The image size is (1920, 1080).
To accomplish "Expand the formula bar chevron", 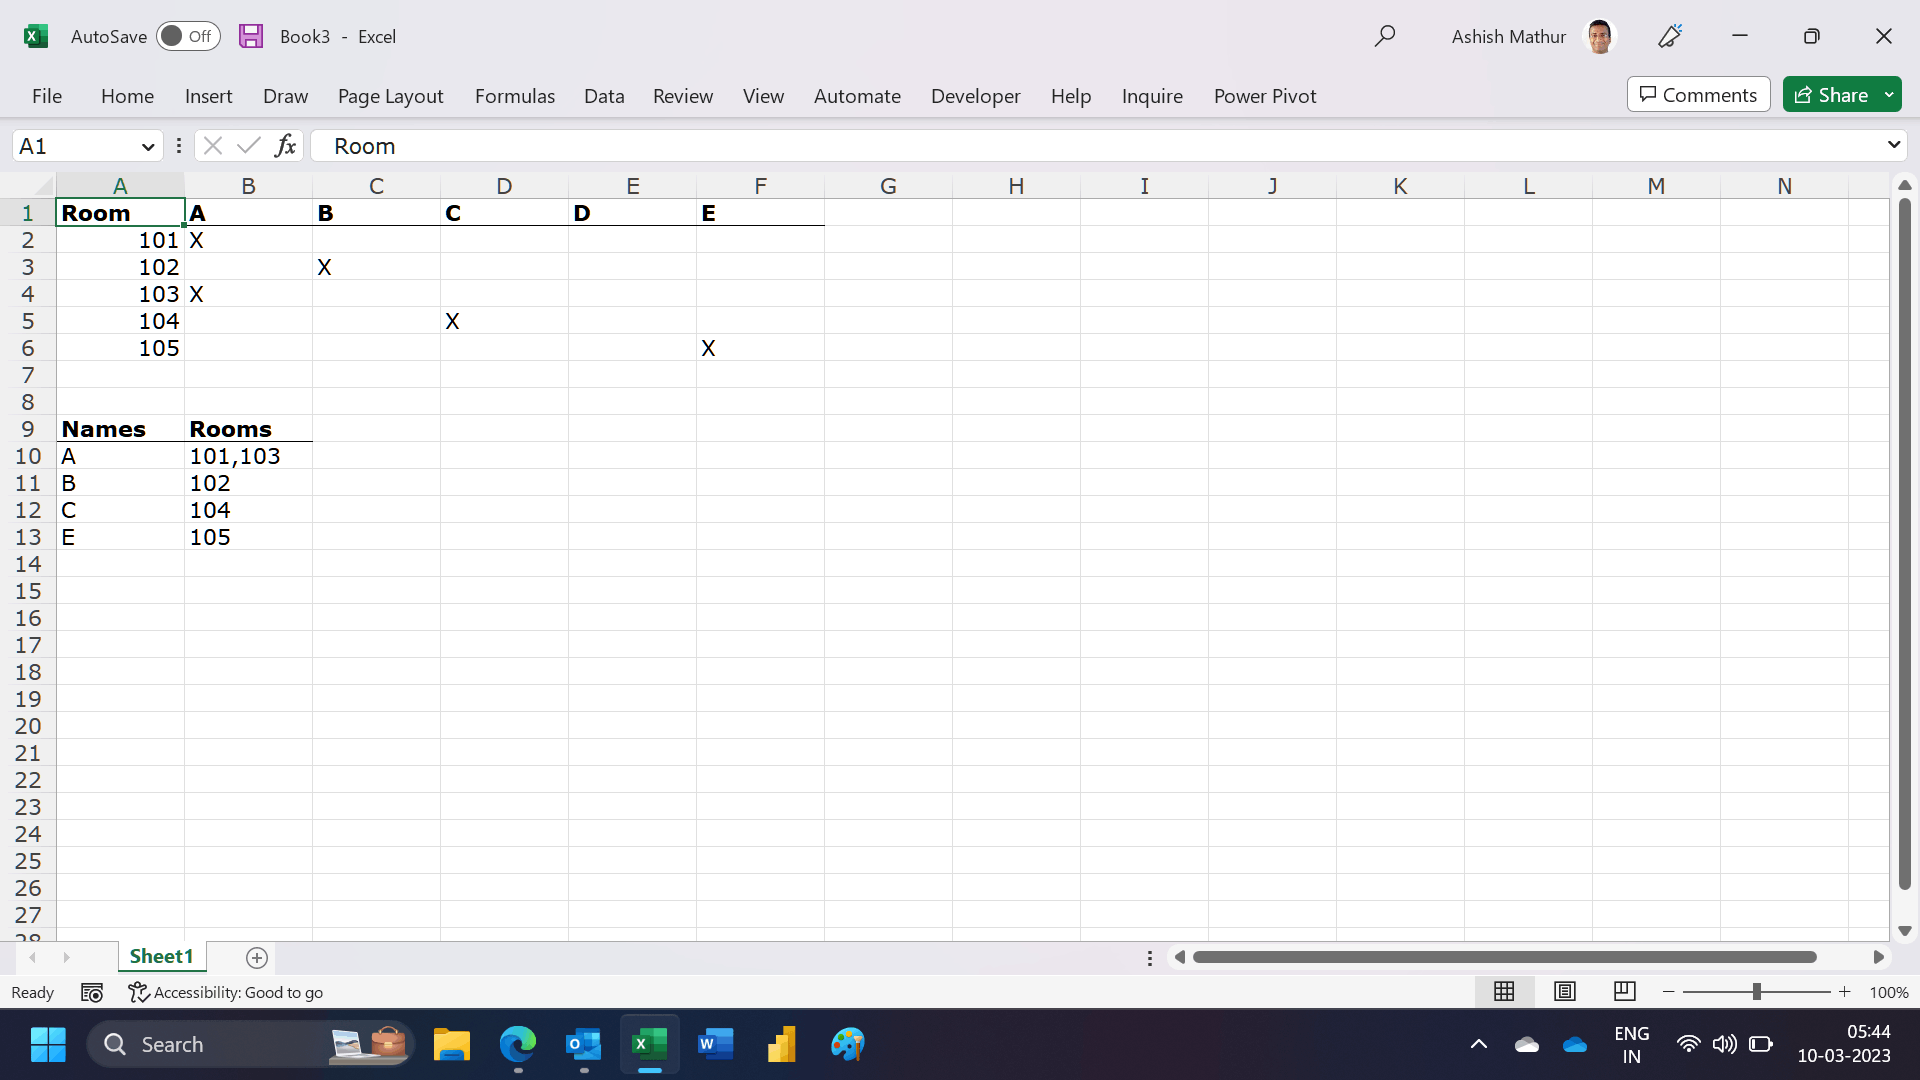I will 1893,145.
